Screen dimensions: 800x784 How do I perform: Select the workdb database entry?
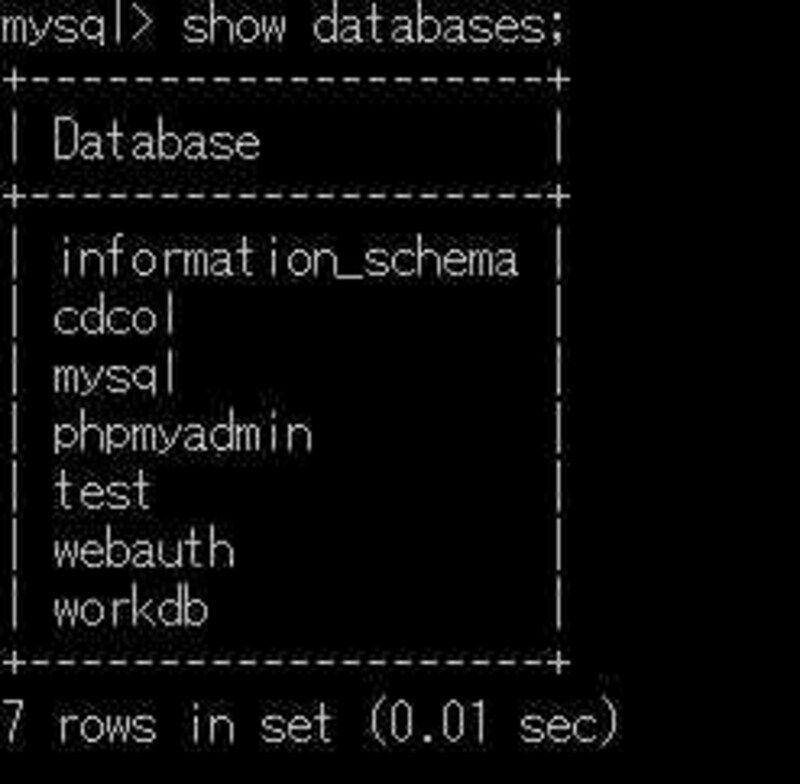(130, 608)
